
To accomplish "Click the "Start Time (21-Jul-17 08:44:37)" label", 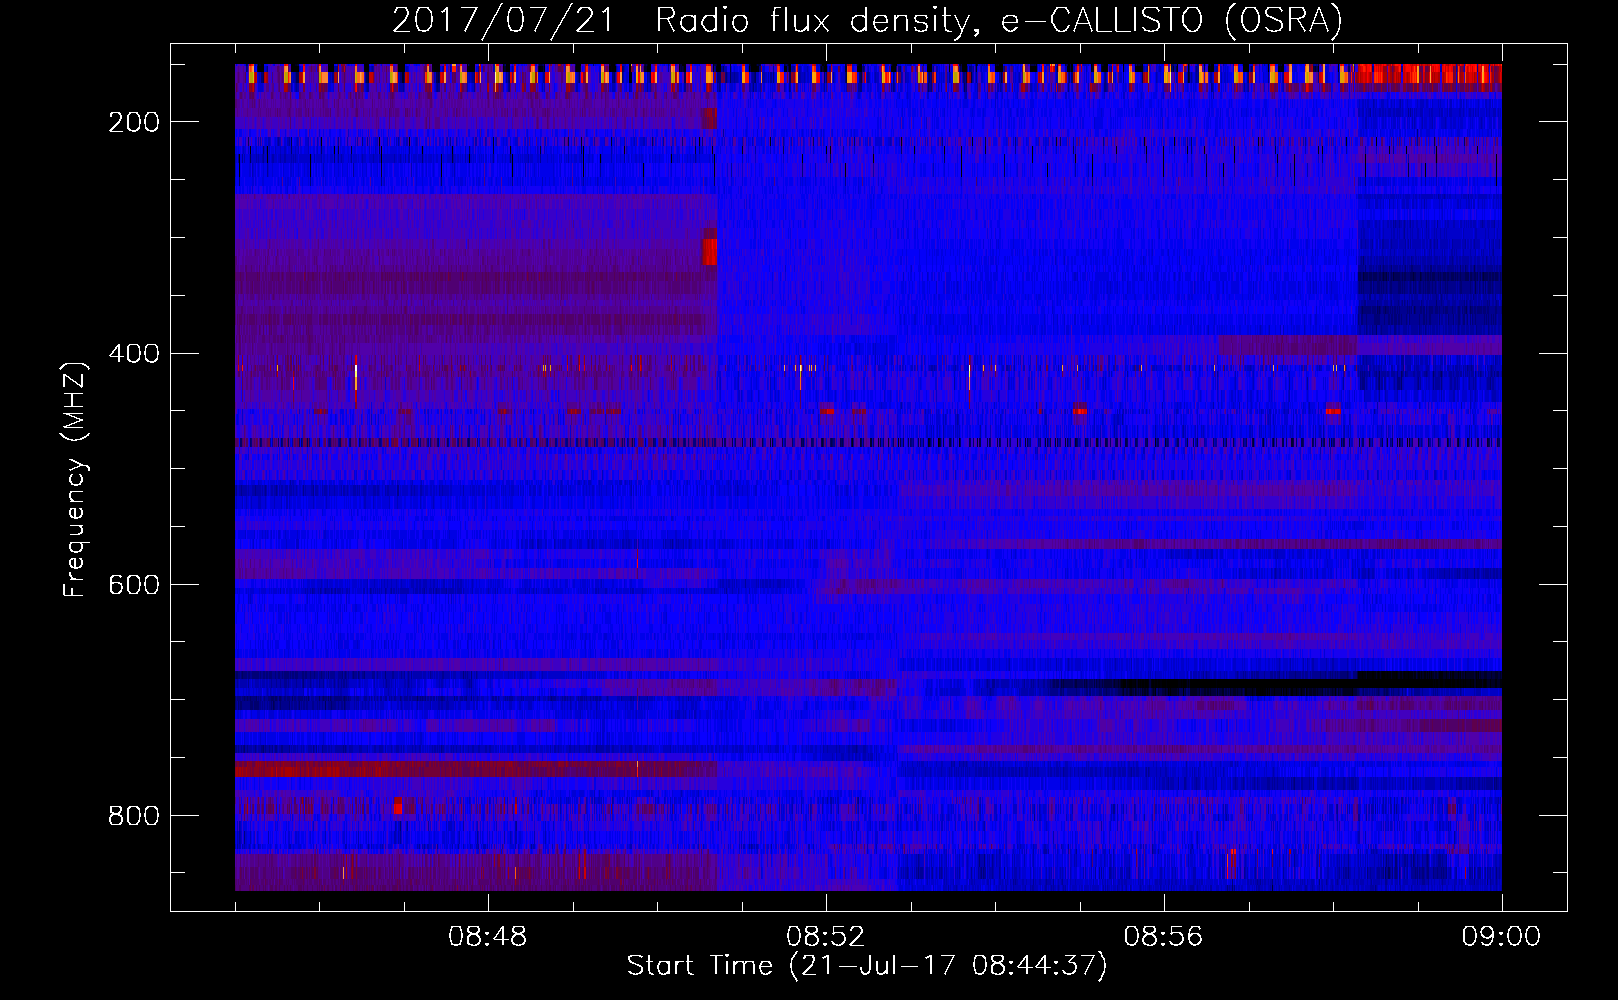I will pos(867,966).
